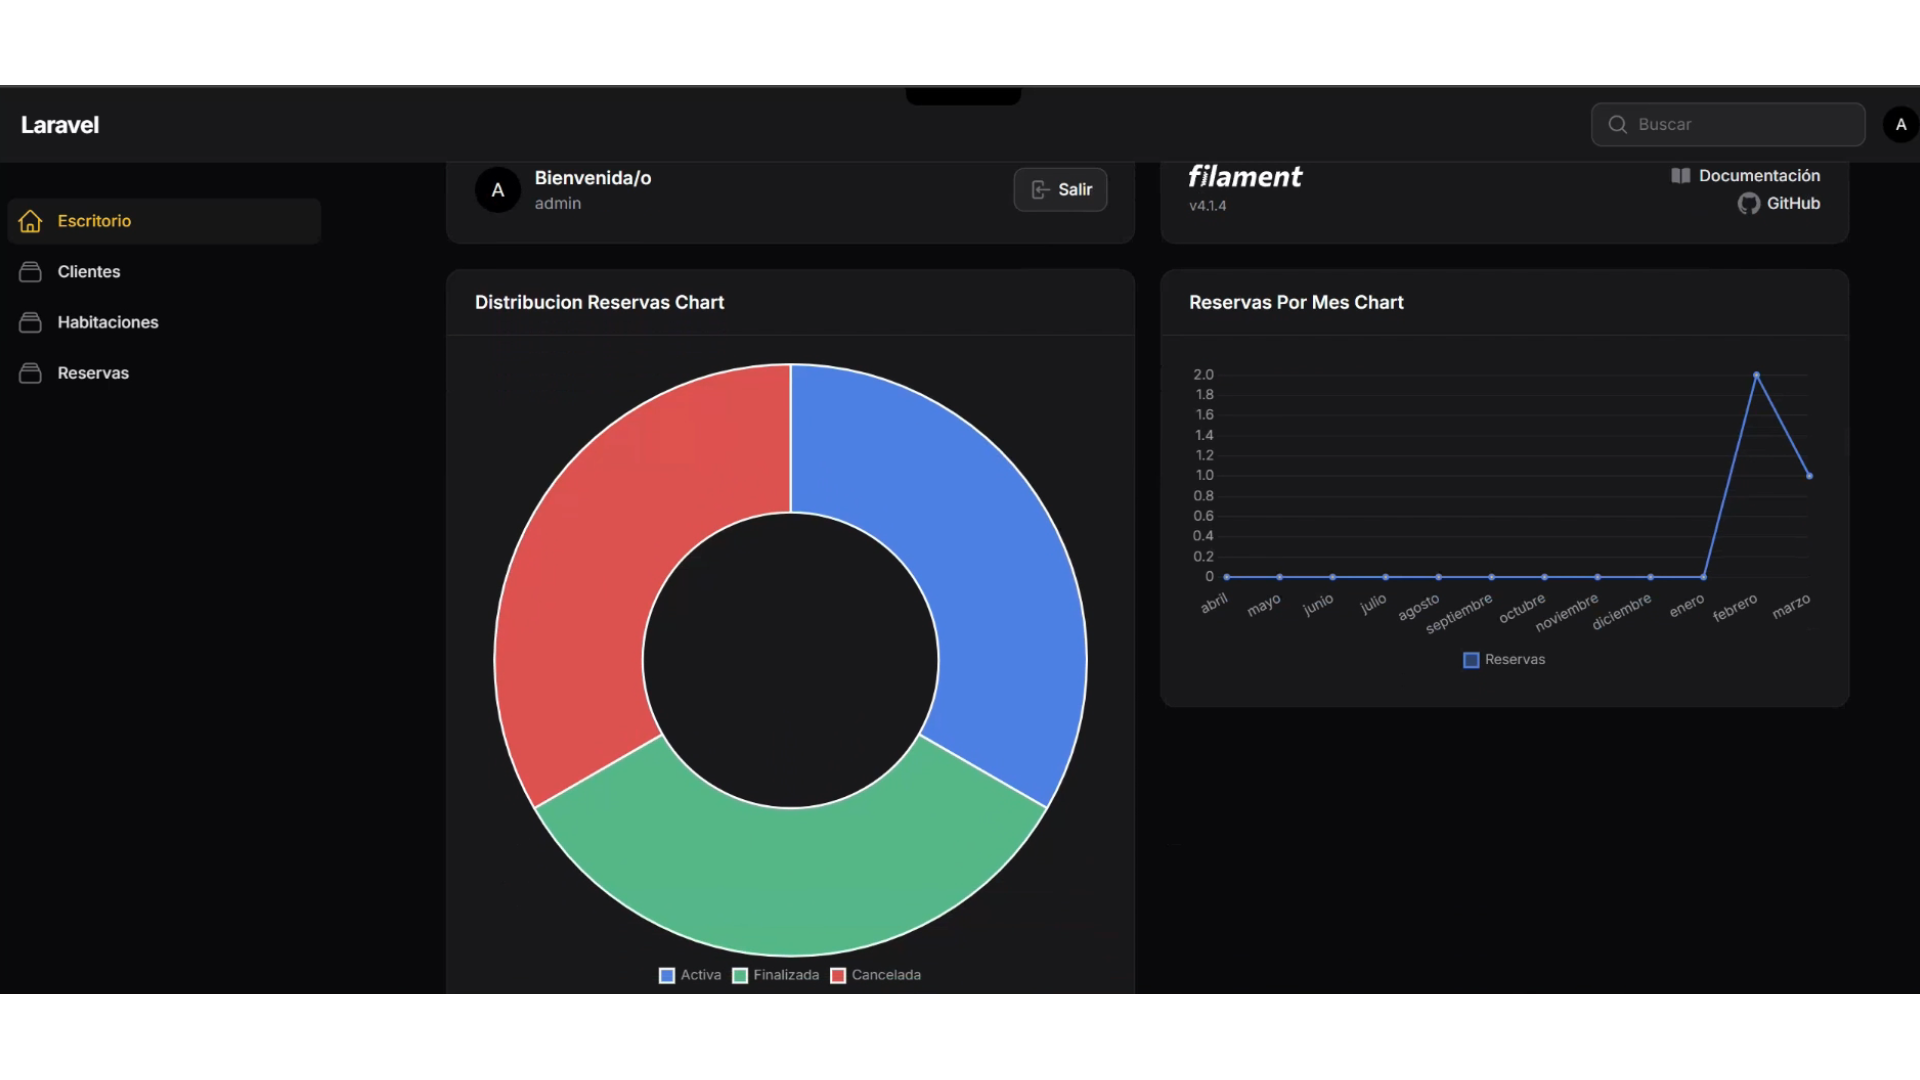Click the Habitaciones sidebar icon
This screenshot has height=1080, width=1920.
point(30,322)
